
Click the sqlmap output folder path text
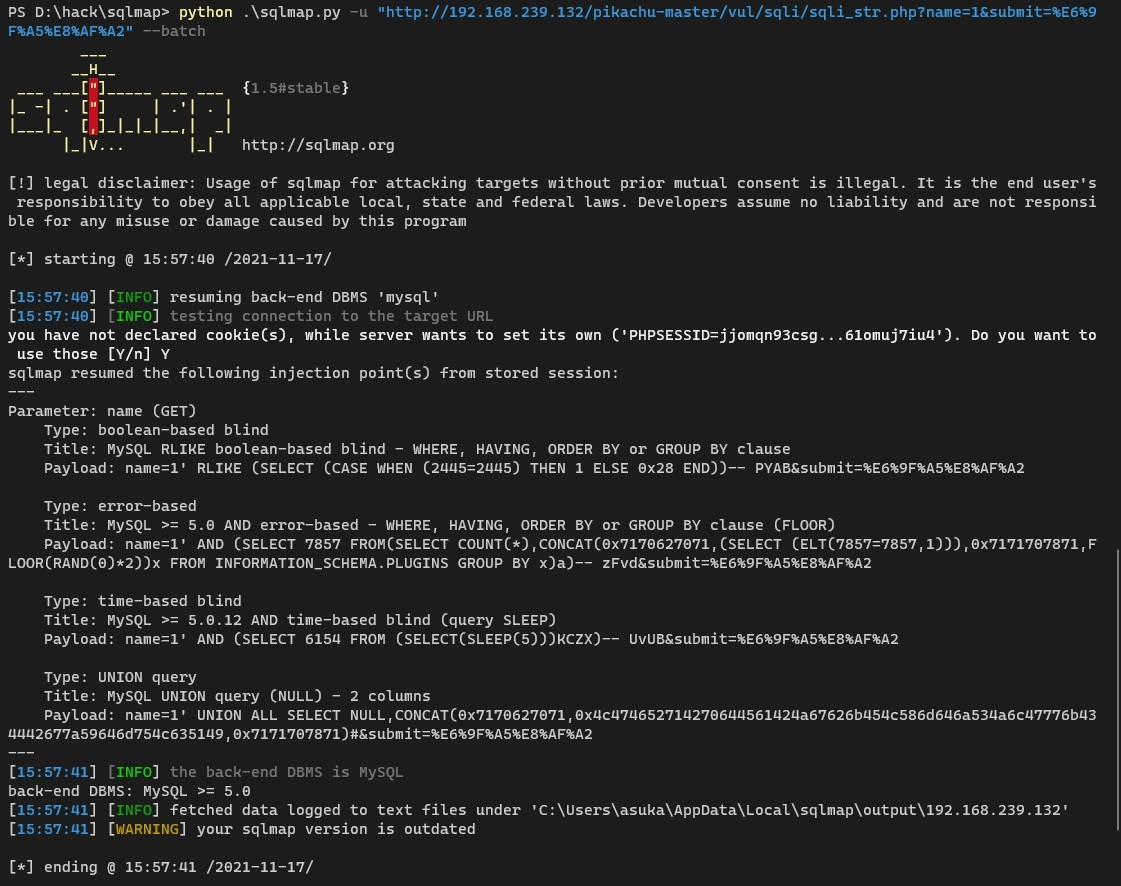[x=799, y=810]
